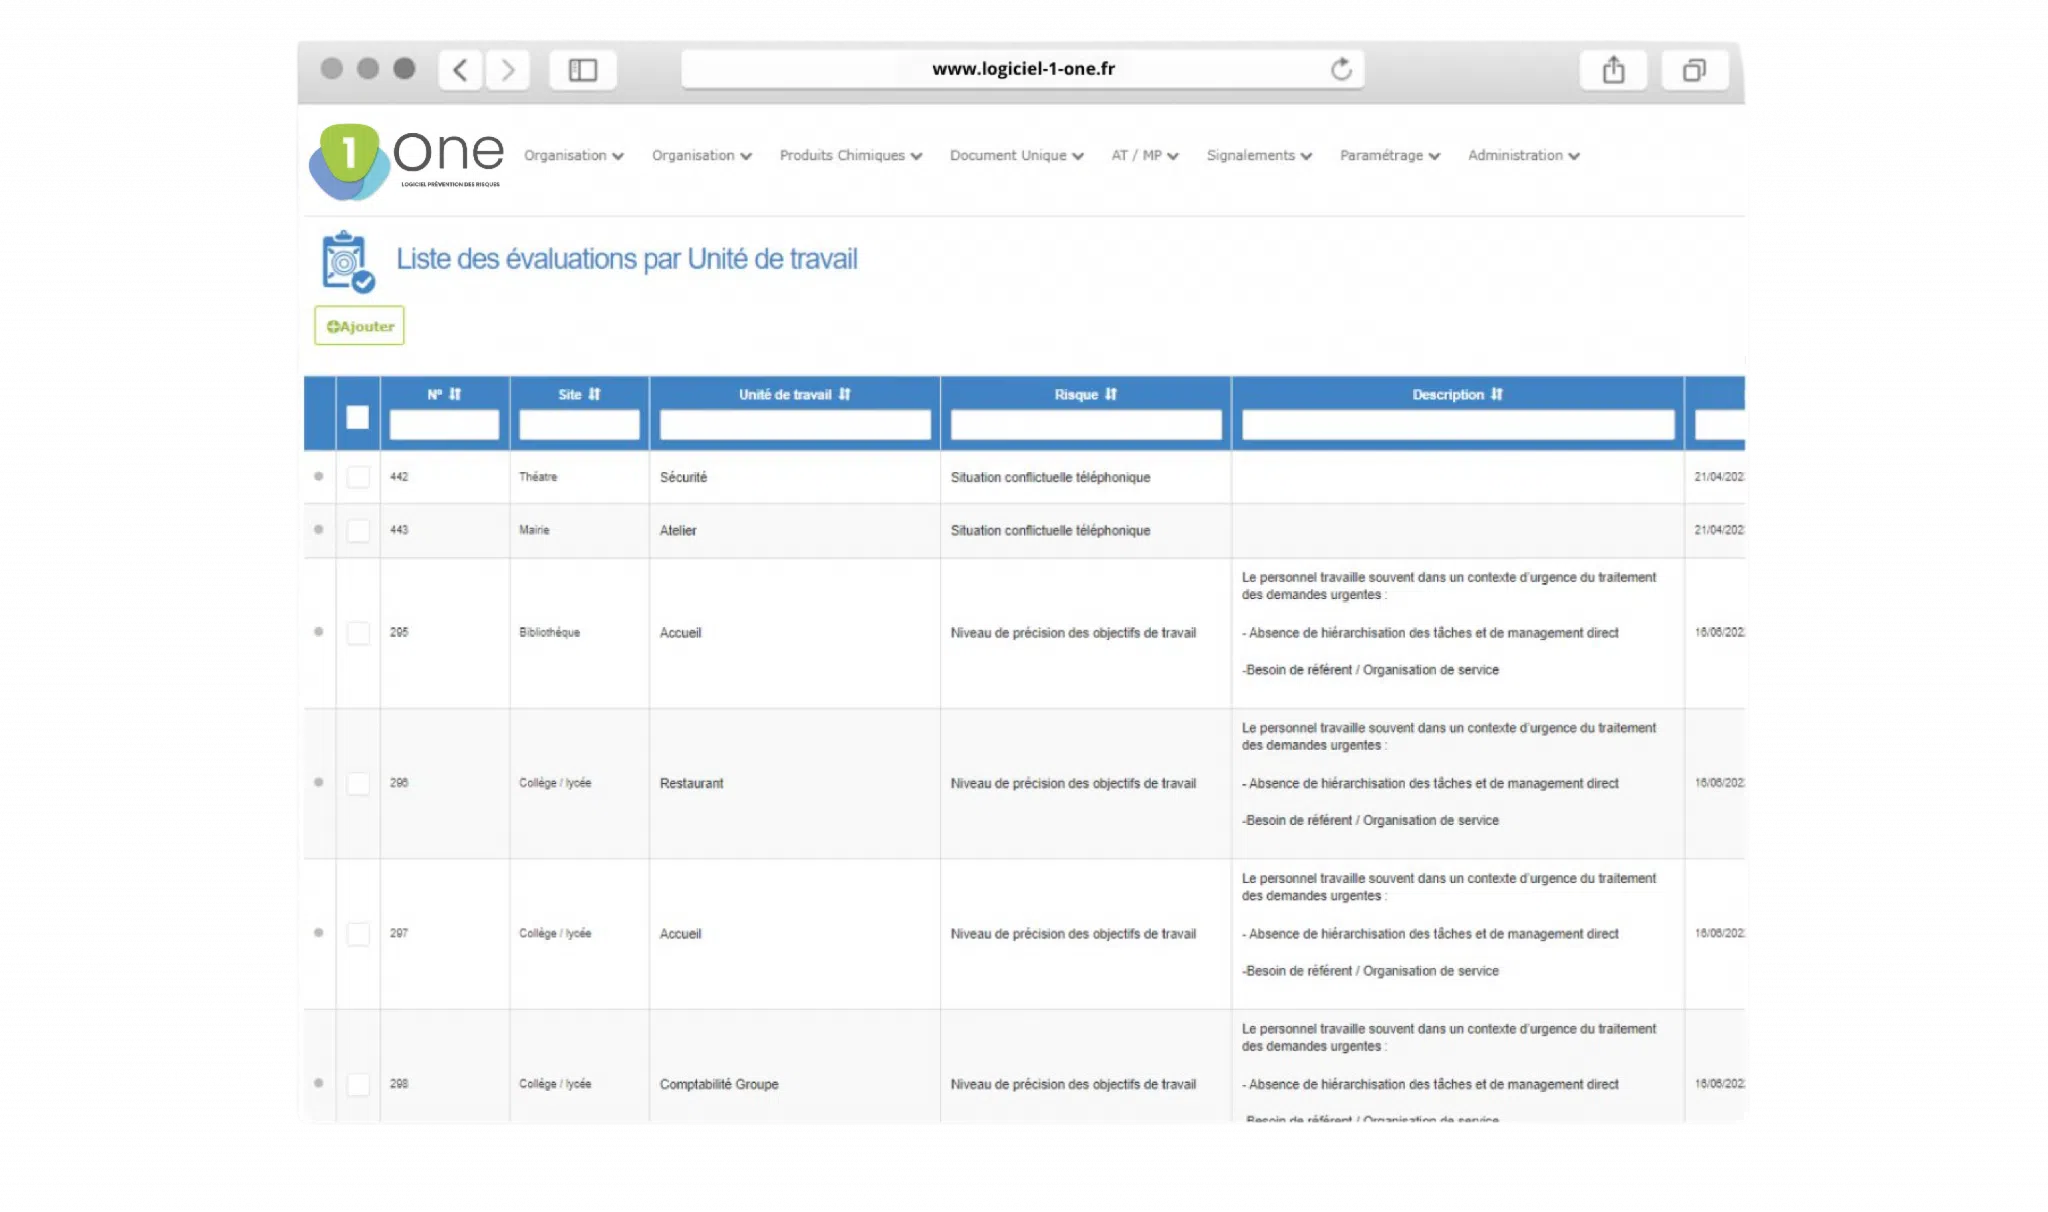Check the select-all header checkbox
This screenshot has width=2048, height=1212.
pos(357,417)
